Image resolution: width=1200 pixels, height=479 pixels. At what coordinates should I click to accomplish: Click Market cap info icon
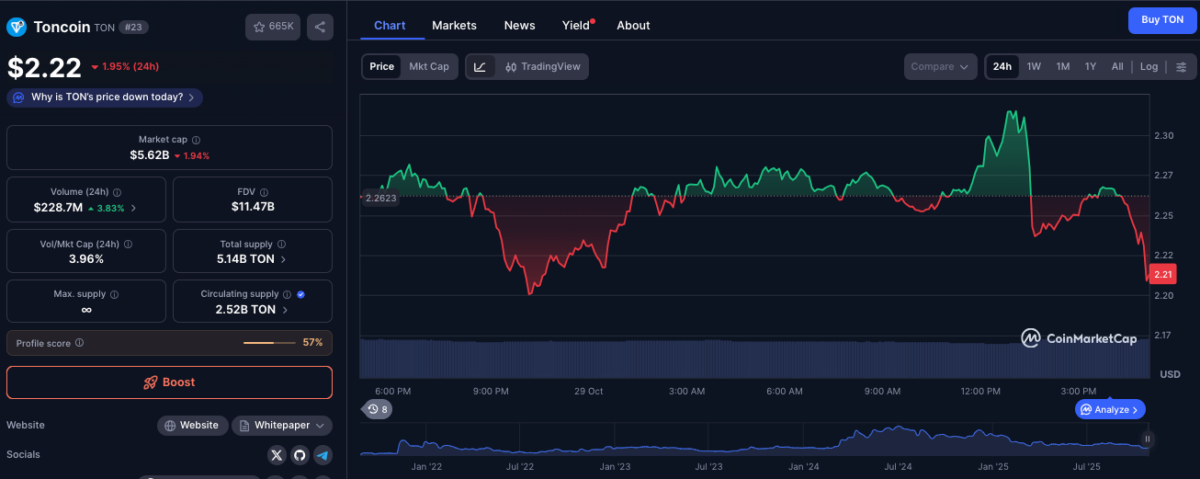pyautogui.click(x=196, y=140)
